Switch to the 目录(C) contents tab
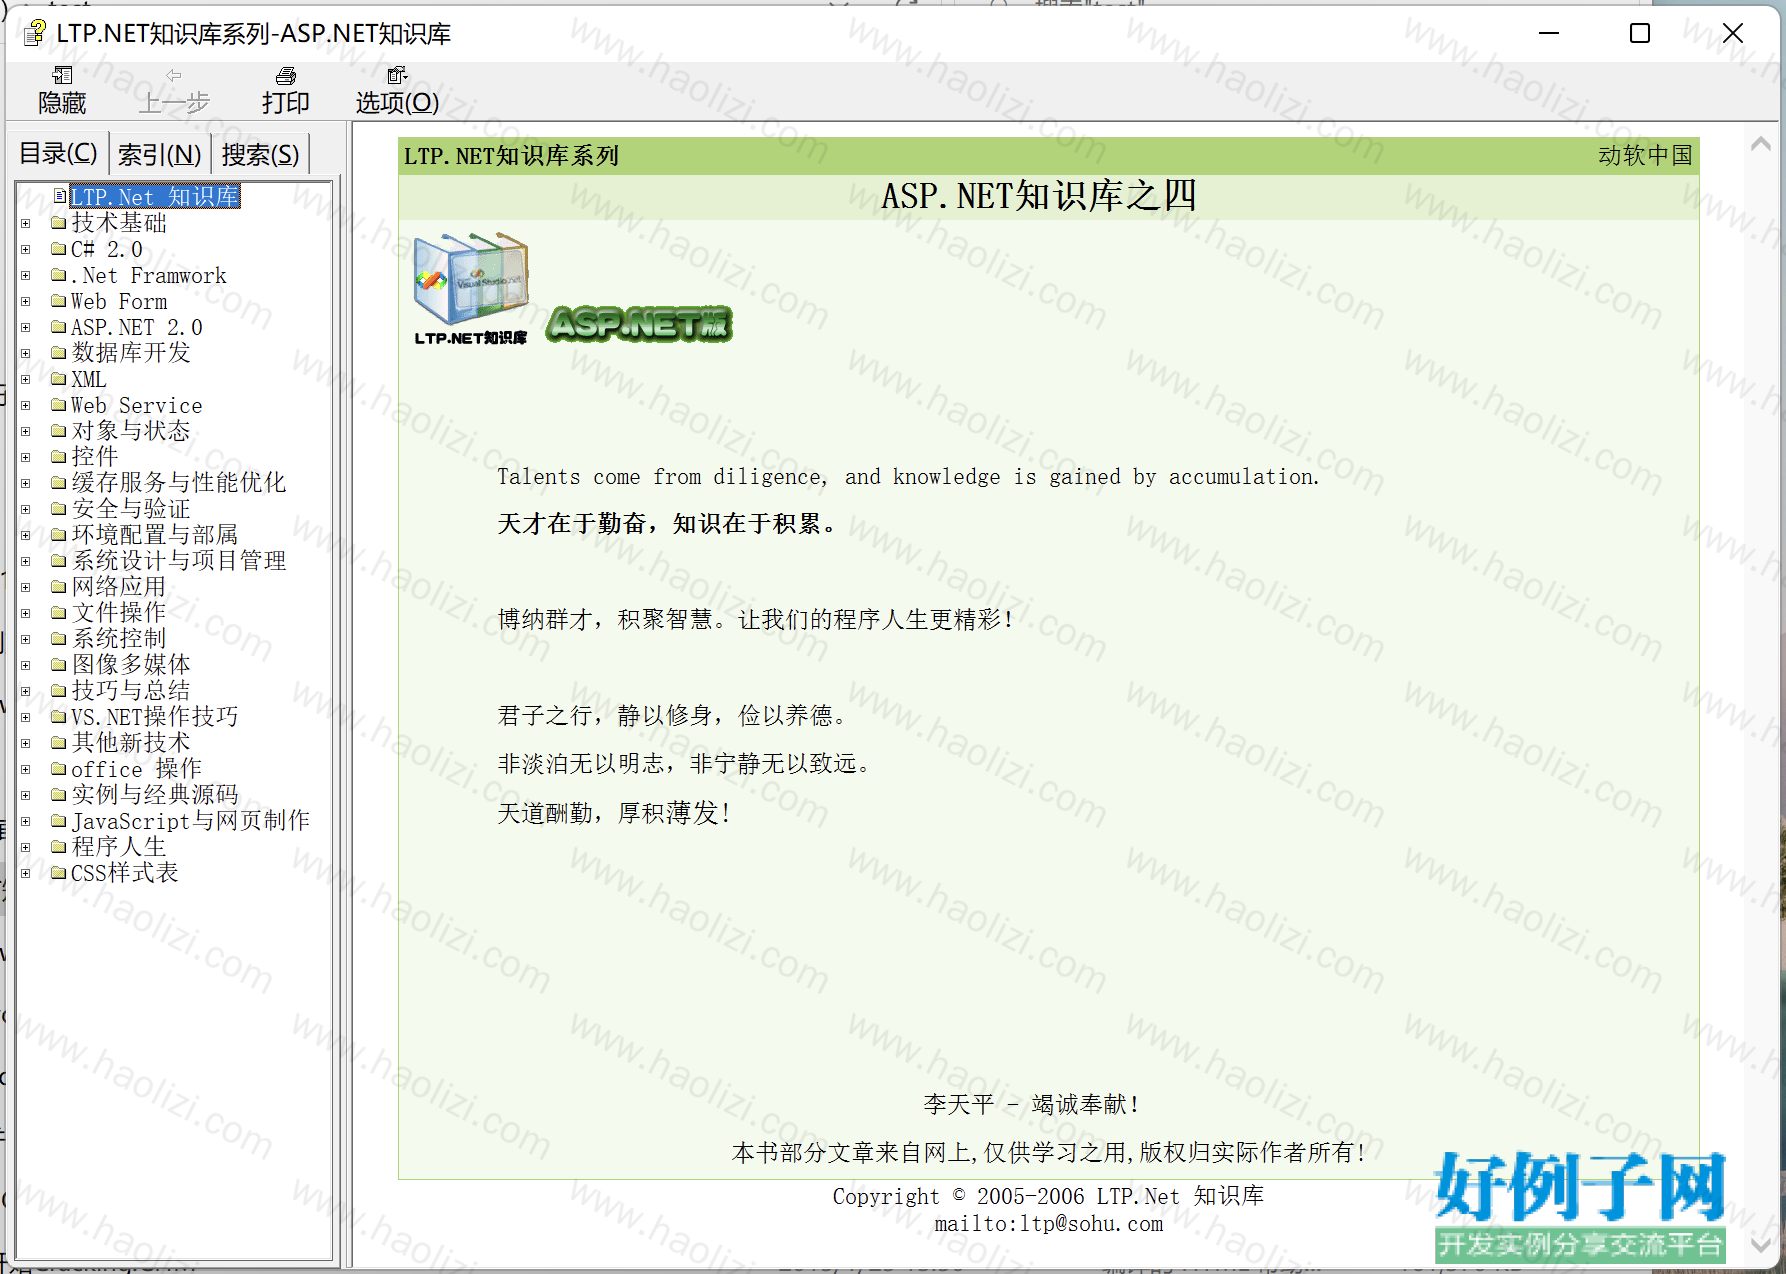This screenshot has width=1786, height=1274. (x=59, y=154)
